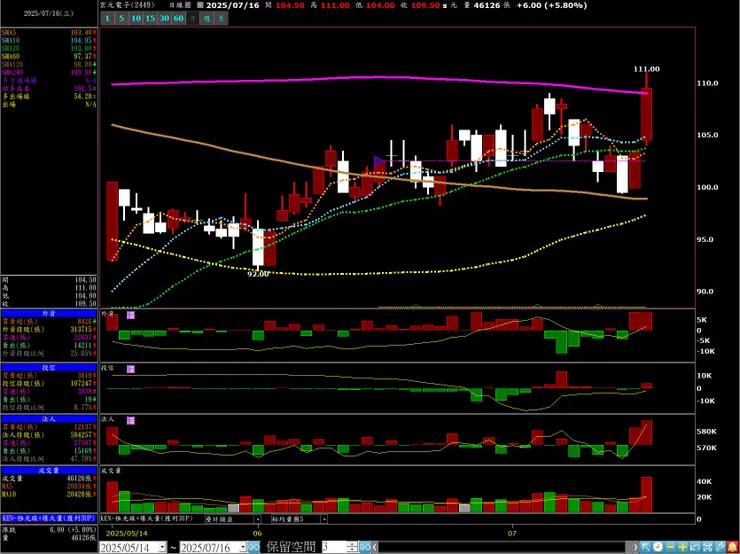Zoom in with the plus icon
This screenshot has height=554, width=740.
click(x=682, y=547)
